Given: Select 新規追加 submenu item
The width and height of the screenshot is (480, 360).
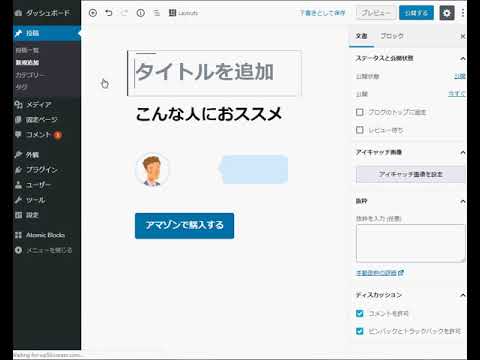Looking at the screenshot, I should [x=27, y=63].
